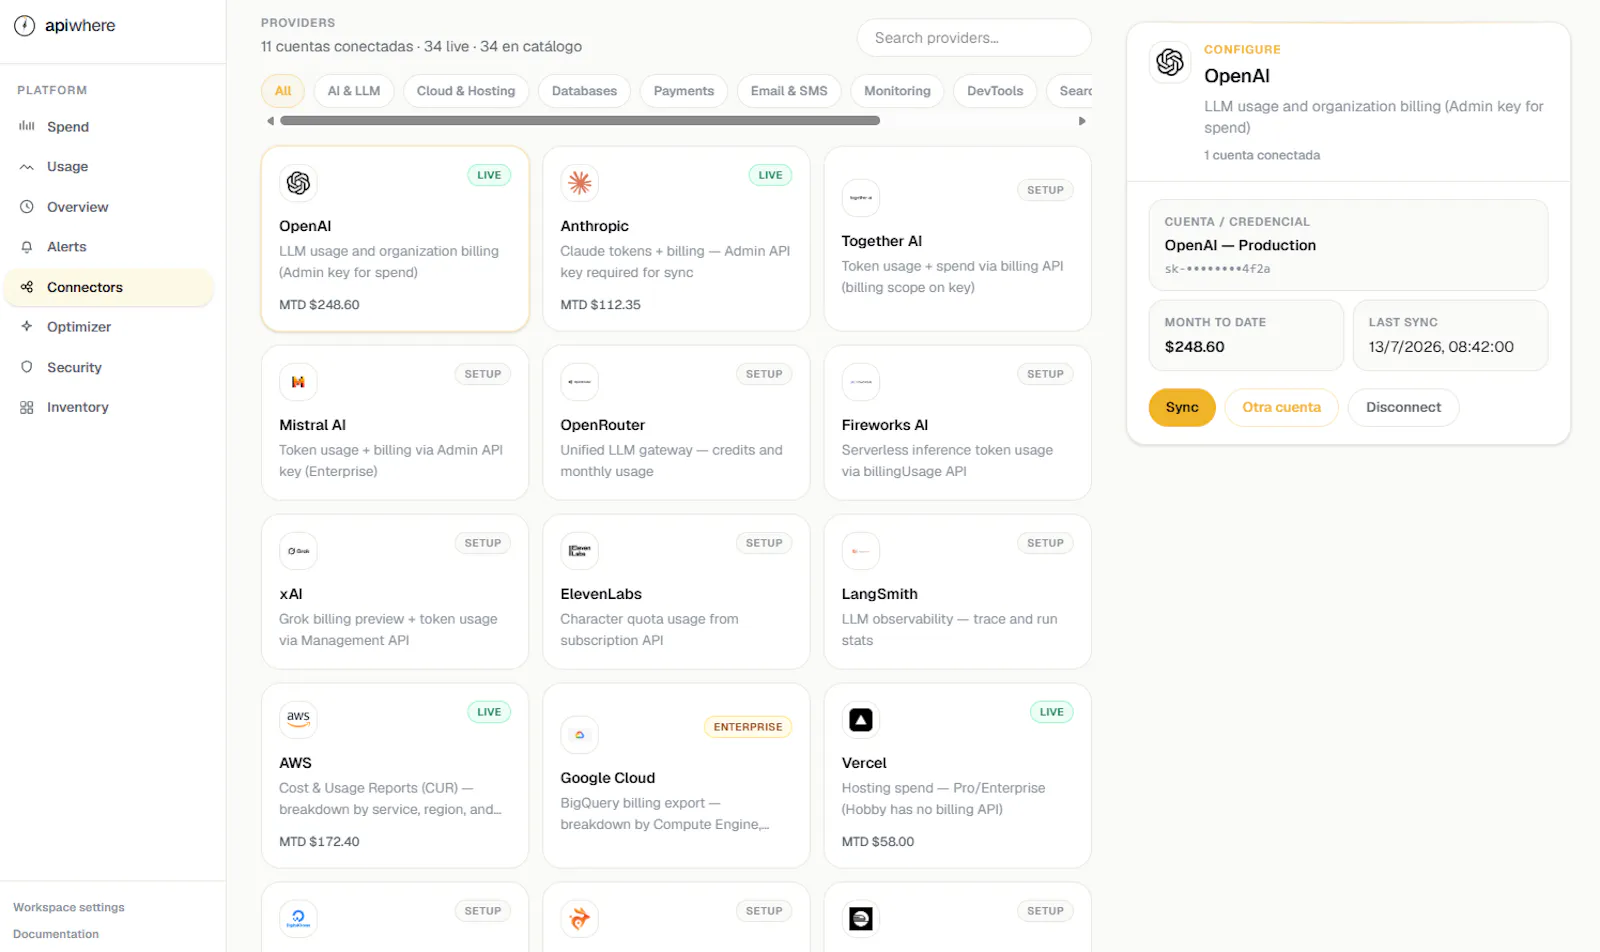This screenshot has width=1600, height=952.
Task: Click the OpenRouter card title
Action: click(x=603, y=425)
